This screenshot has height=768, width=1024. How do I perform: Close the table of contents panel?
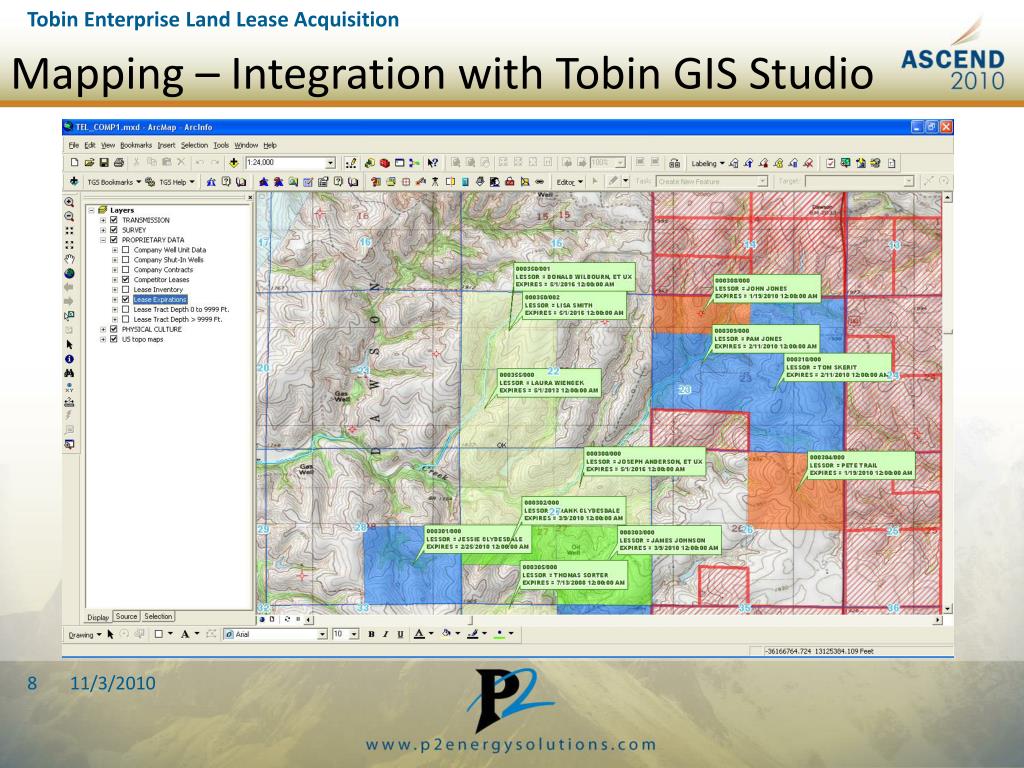coord(249,197)
